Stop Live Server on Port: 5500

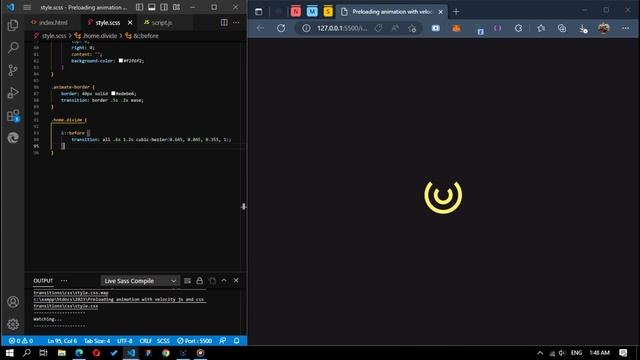tap(194, 341)
